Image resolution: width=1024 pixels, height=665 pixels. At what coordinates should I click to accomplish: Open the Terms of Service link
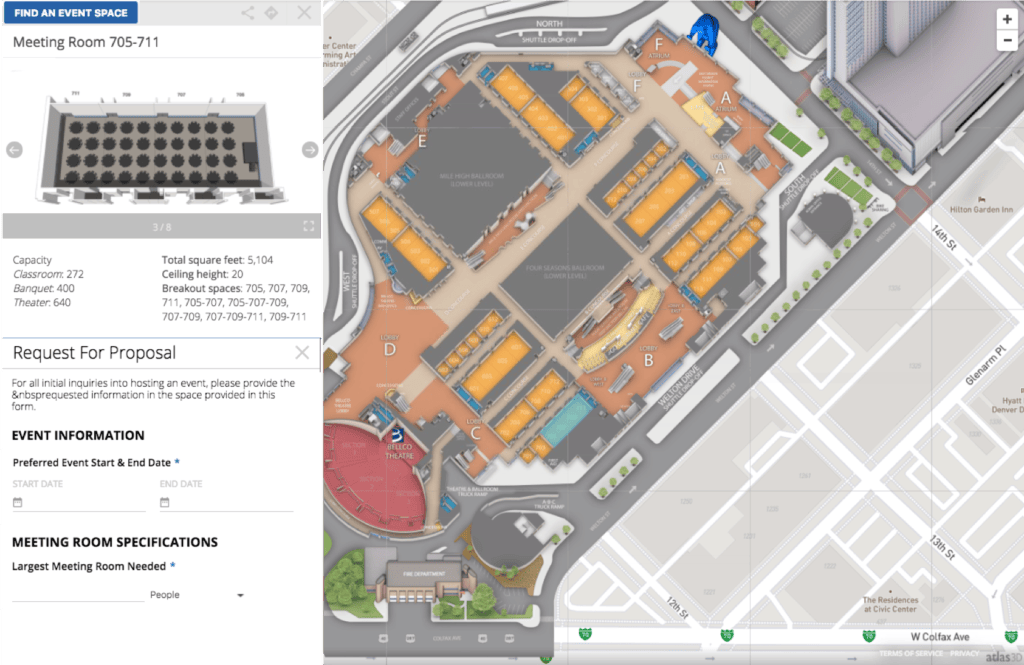point(911,654)
